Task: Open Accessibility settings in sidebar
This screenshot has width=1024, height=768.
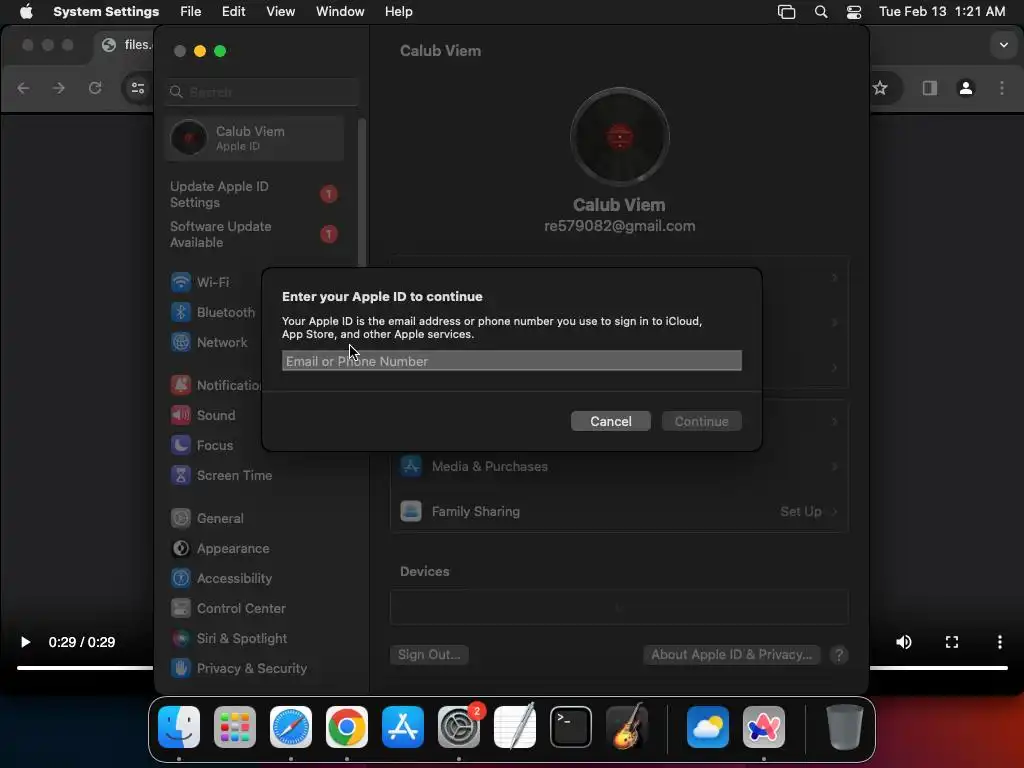Action: (221, 579)
